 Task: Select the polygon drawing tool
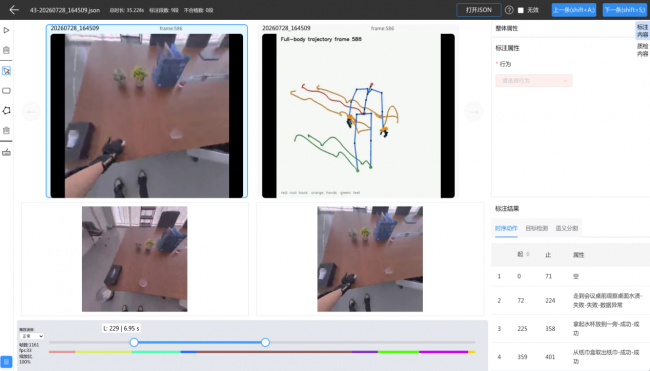click(x=6, y=111)
